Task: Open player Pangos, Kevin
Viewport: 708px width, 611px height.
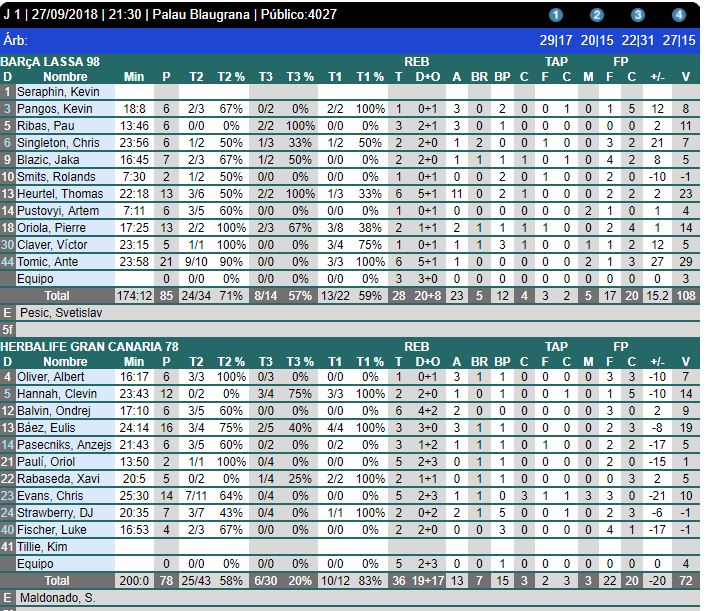Action: [x=51, y=108]
